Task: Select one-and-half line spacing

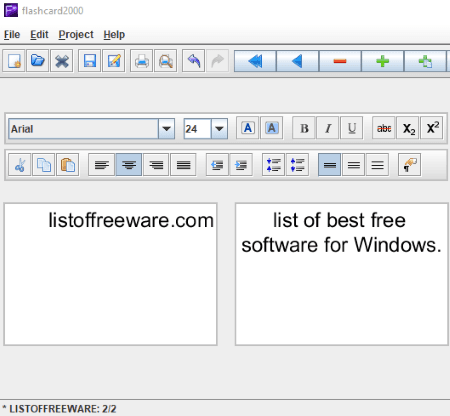Action: (x=354, y=165)
